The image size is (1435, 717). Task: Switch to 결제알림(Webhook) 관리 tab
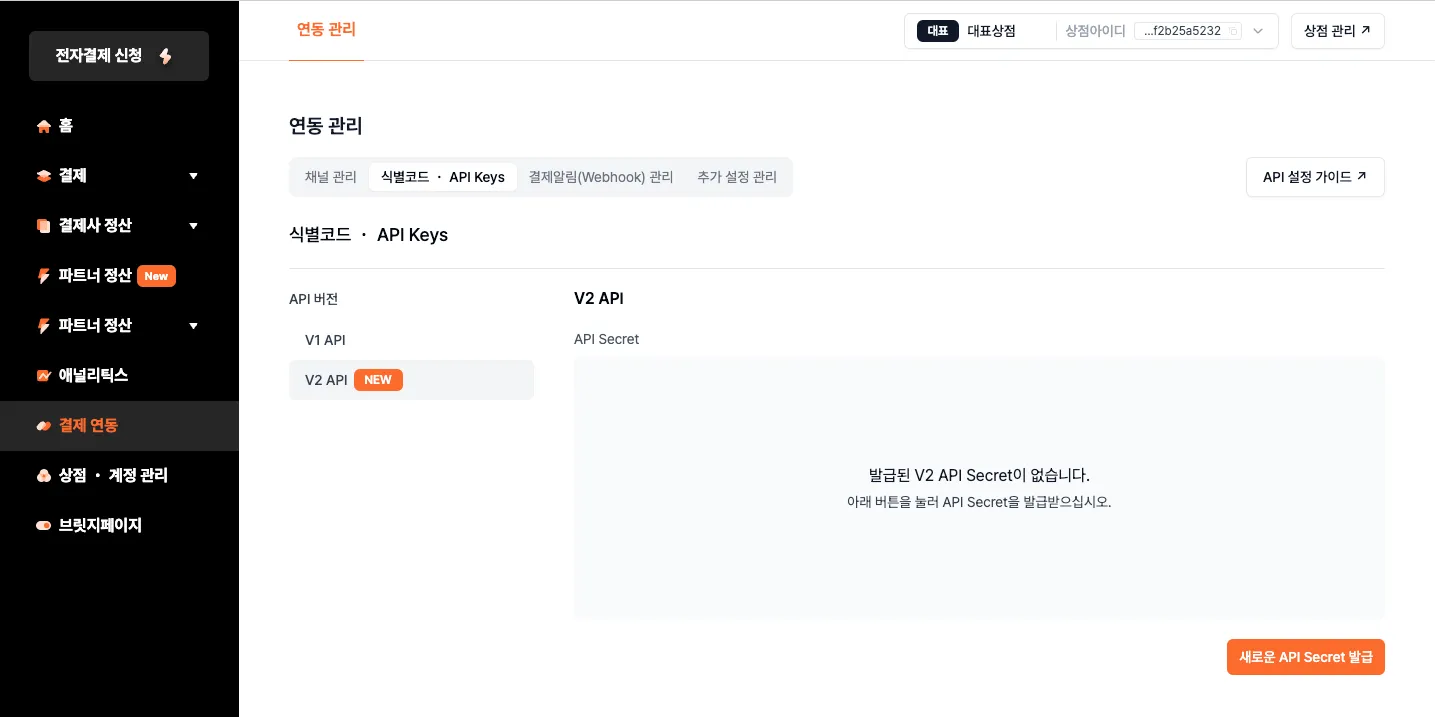coord(600,177)
